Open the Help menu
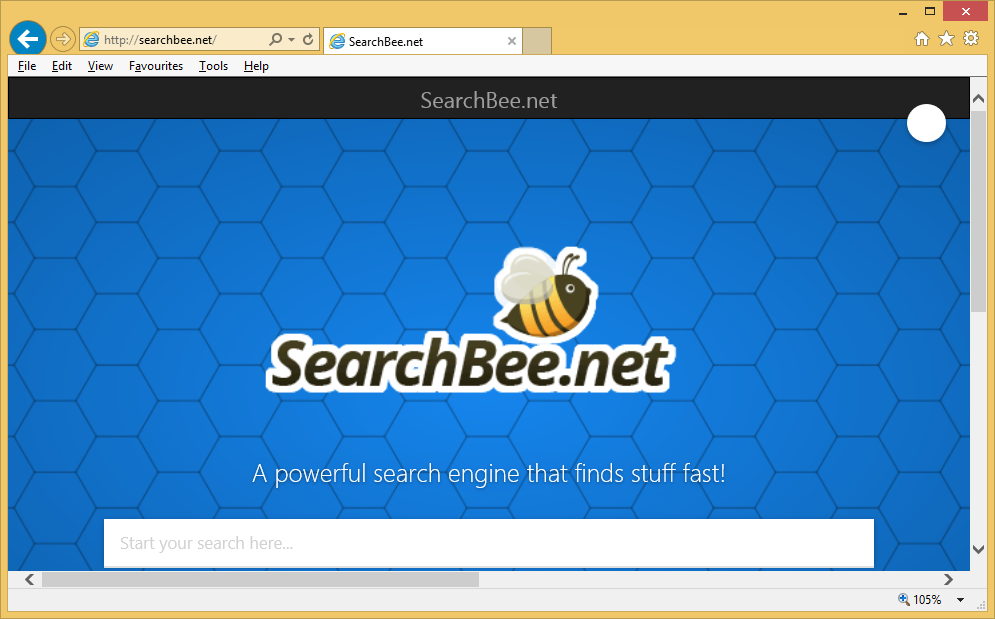The width and height of the screenshot is (995, 619). 256,66
